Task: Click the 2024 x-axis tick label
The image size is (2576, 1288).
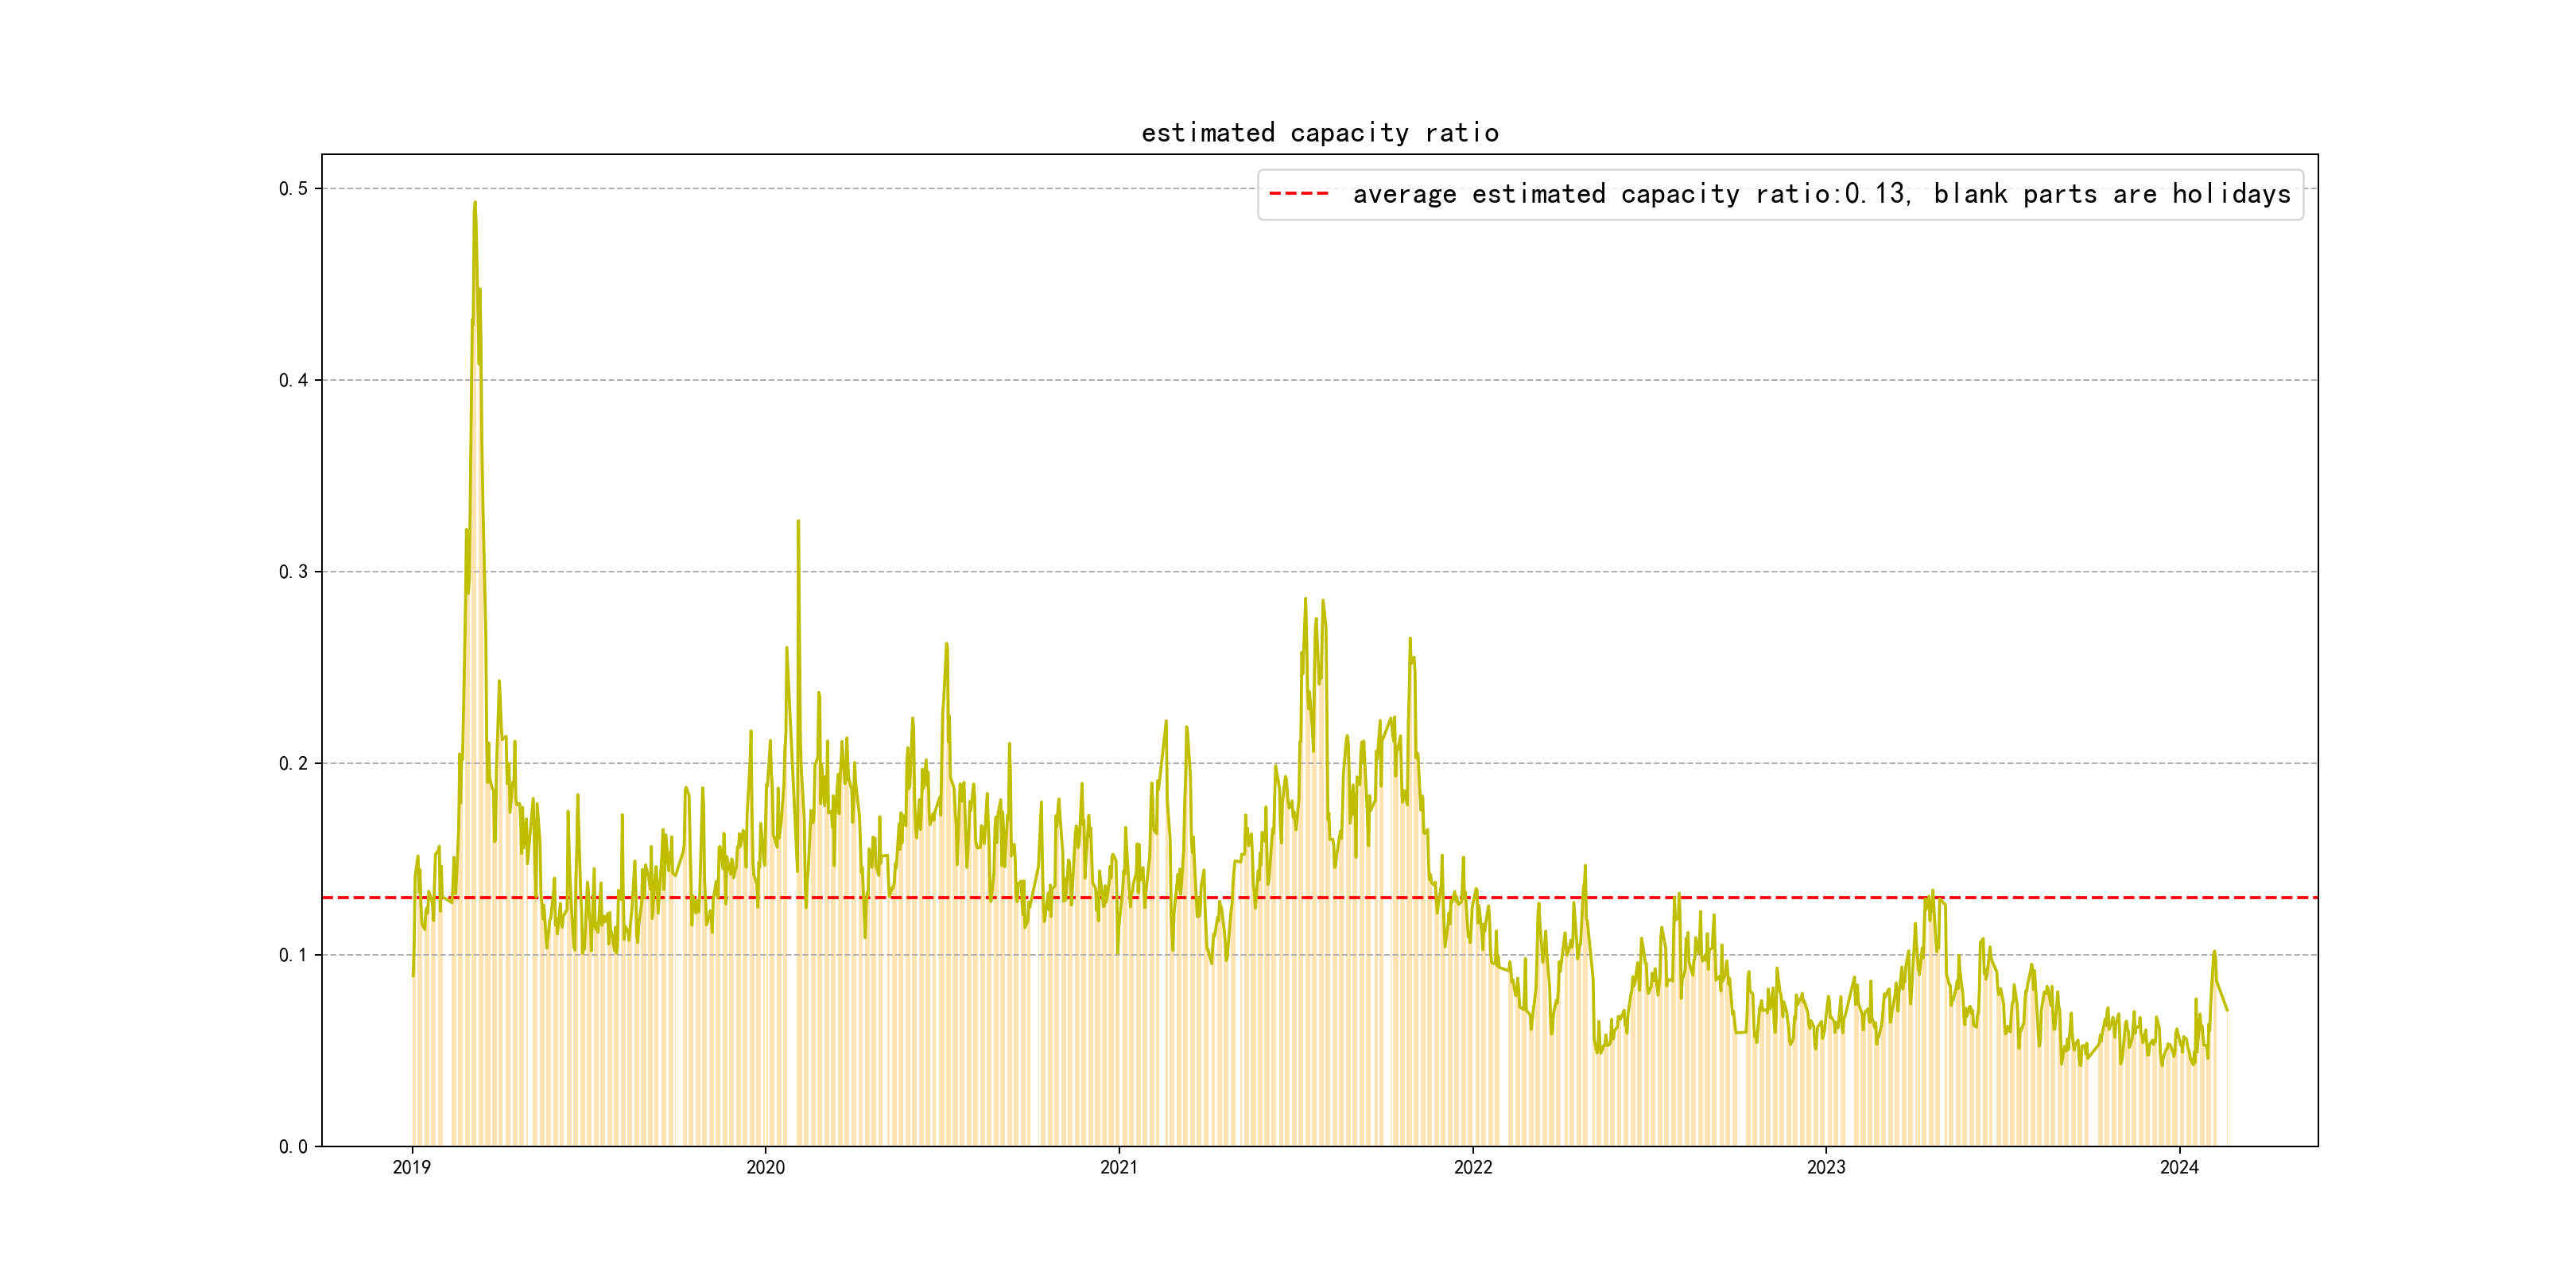Action: (2179, 1167)
